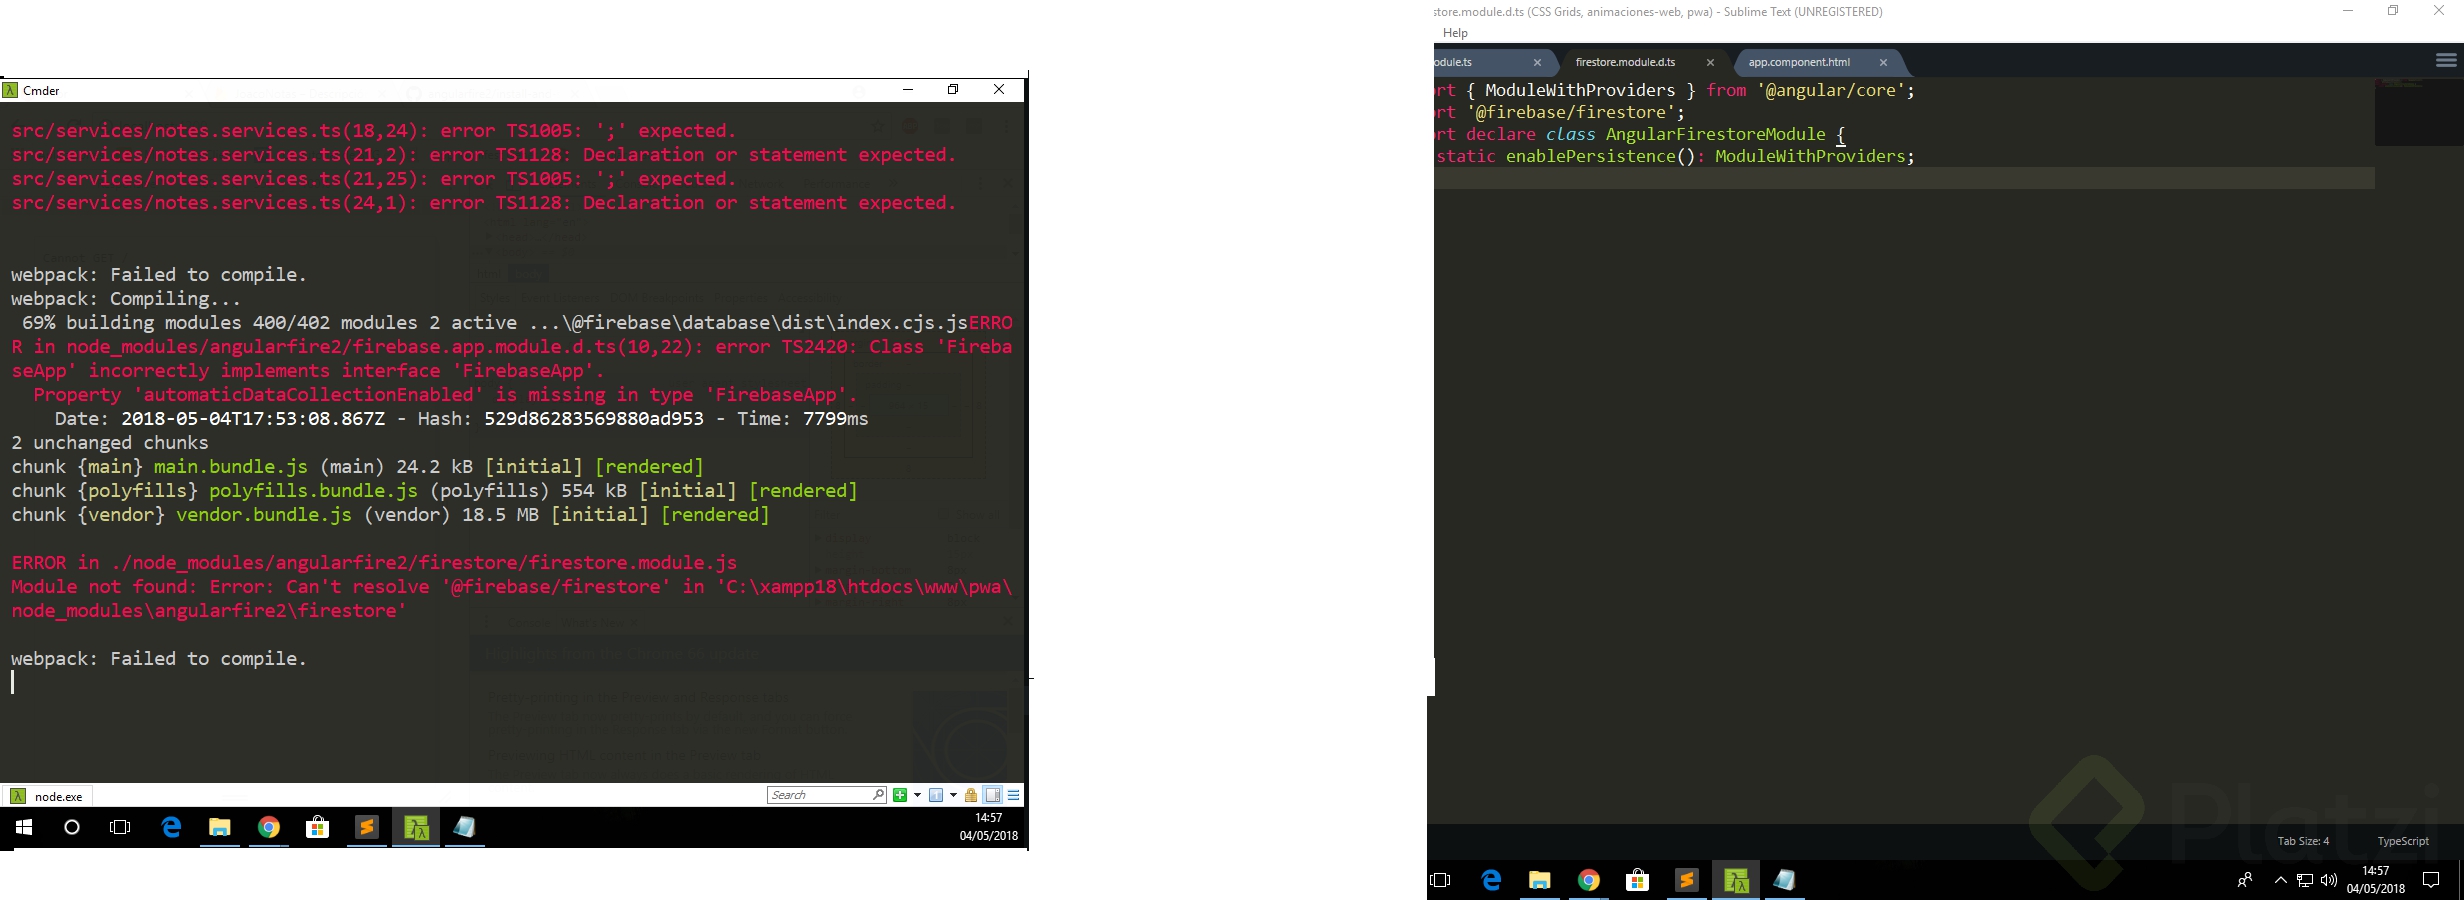Toggle the split panes icon in Cmder
Screen dimensions: 2464x900
[992, 795]
